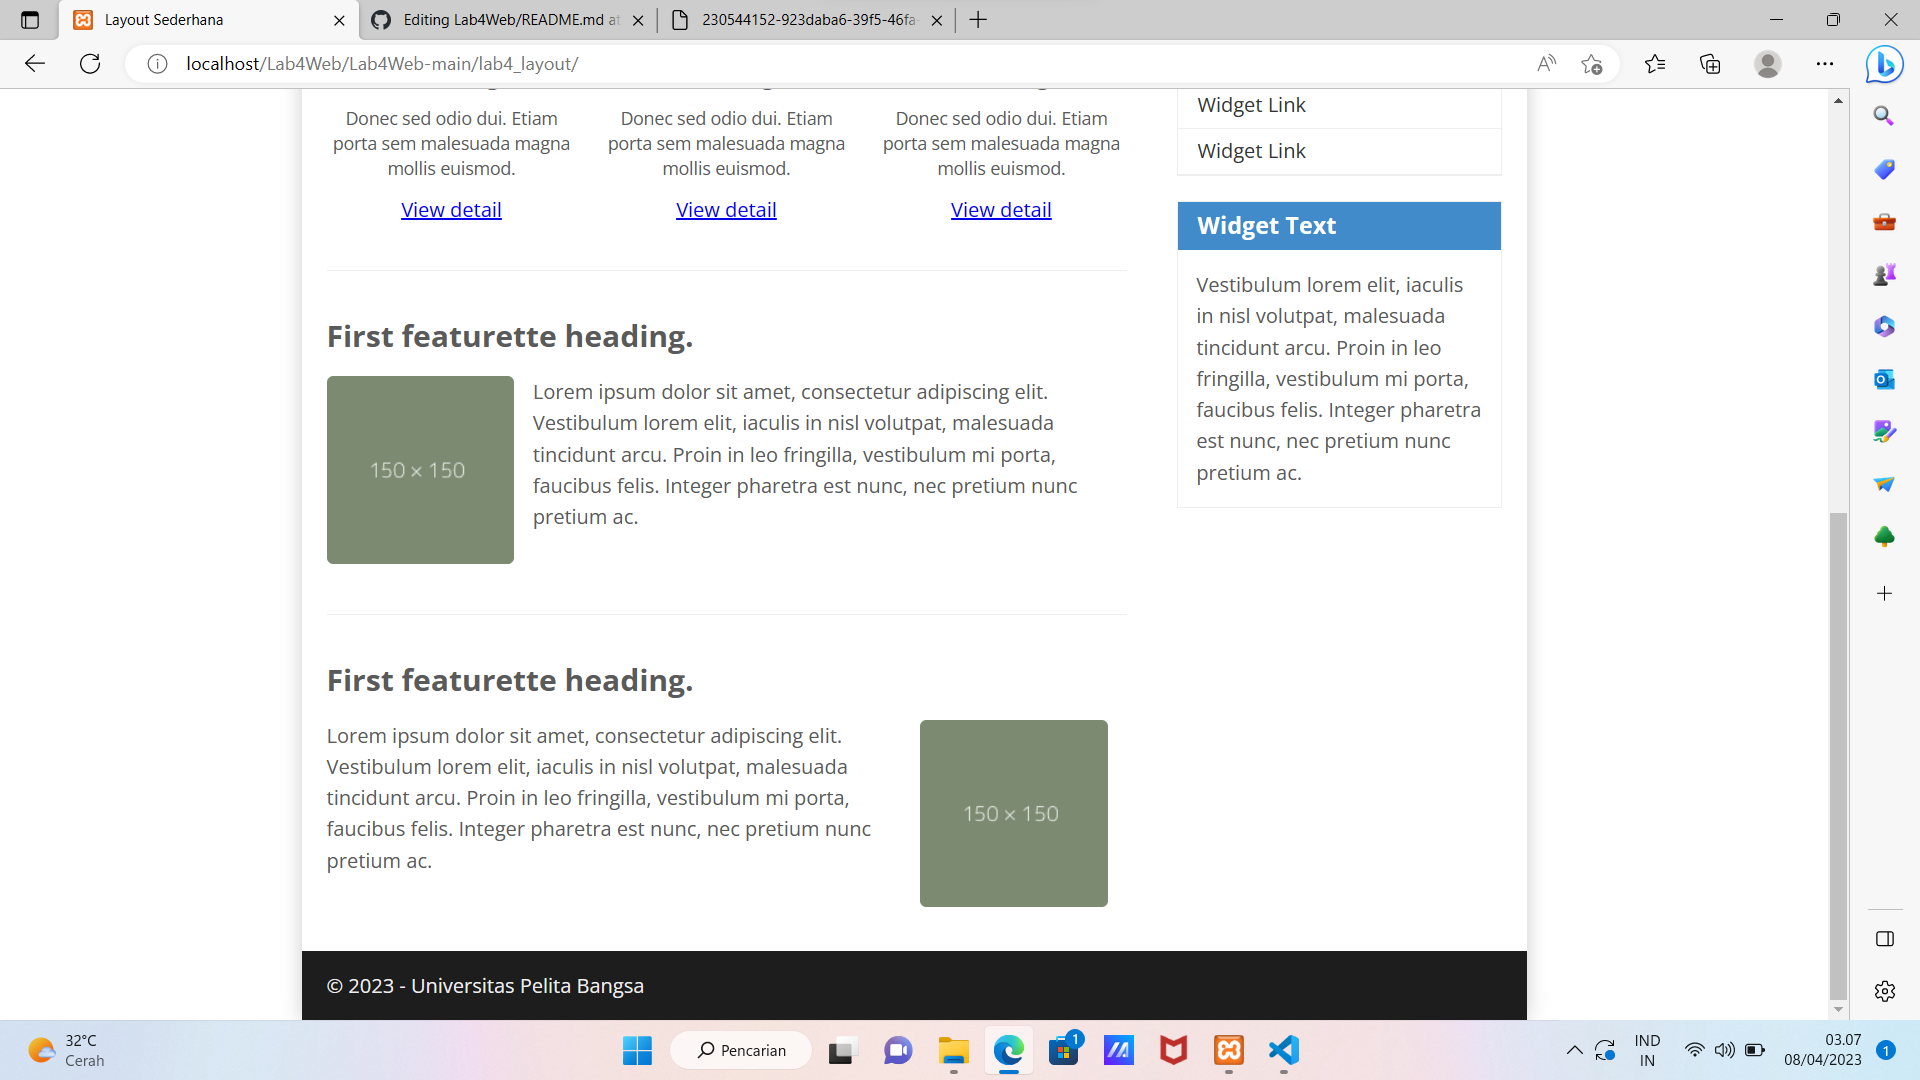The width and height of the screenshot is (1920, 1080).
Task: Click the Read aloud icon in the address bar
Action: [1546, 64]
